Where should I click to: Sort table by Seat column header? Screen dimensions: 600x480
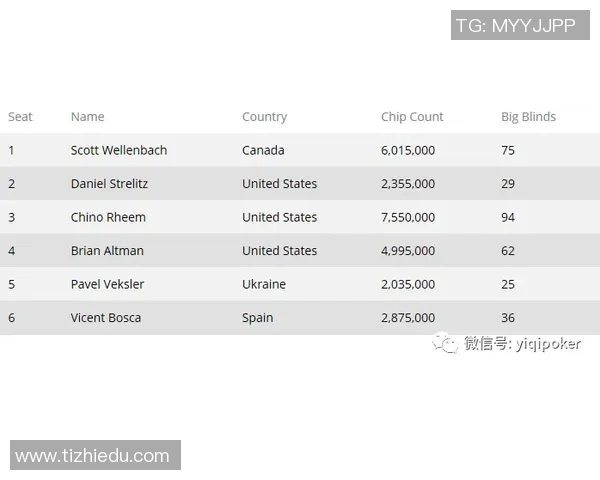[20, 117]
